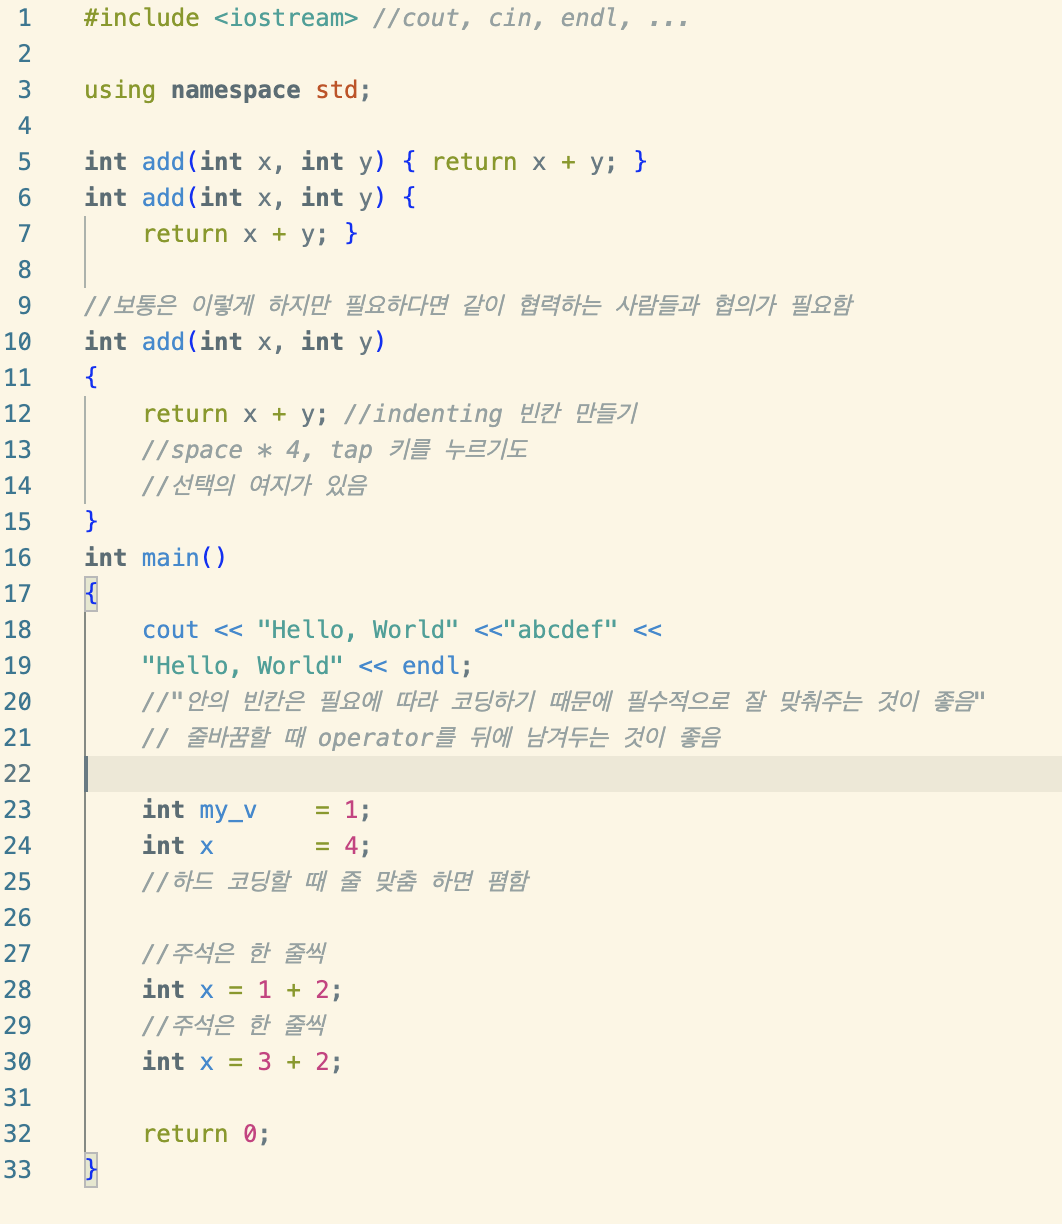Click the "operator" comment on line 21
Screen dimensions: 1062x1224
coord(432,738)
